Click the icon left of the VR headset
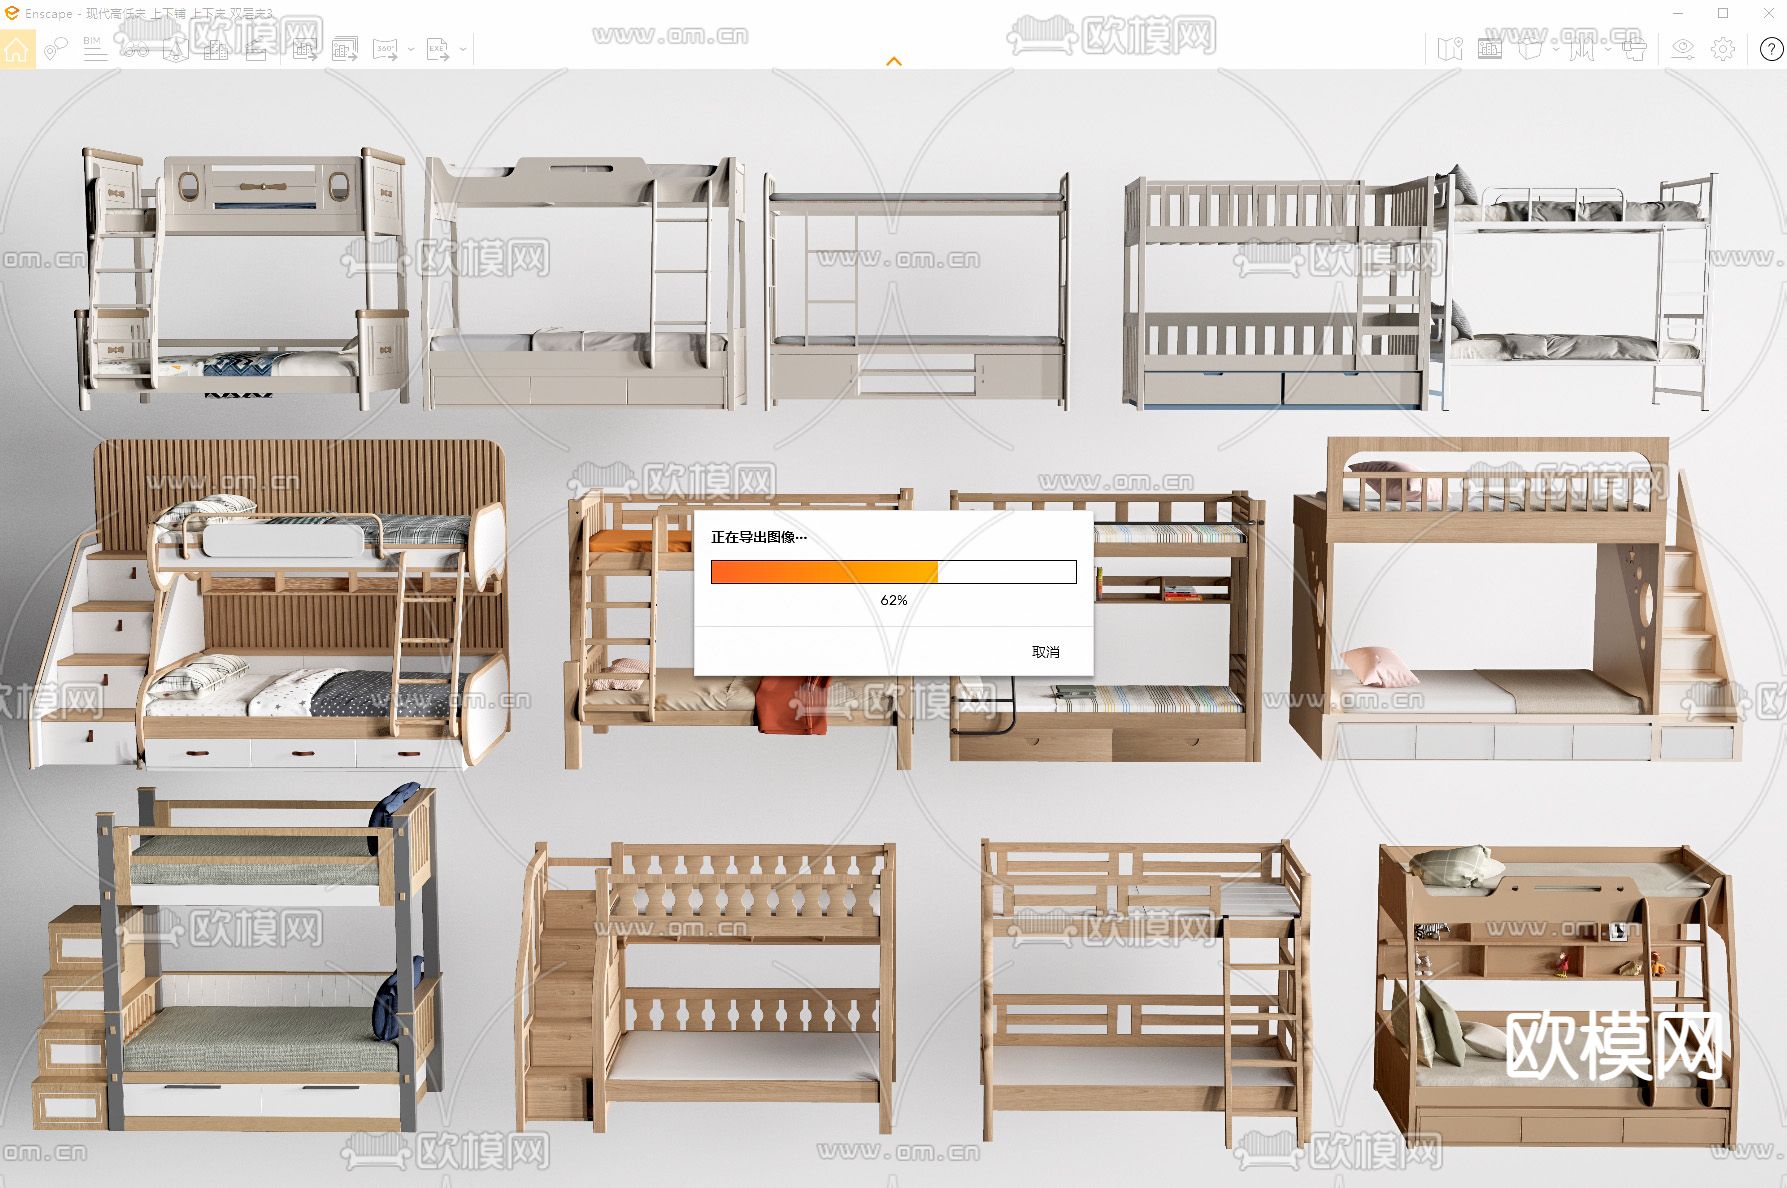The width and height of the screenshot is (1787, 1188). pos(1582,49)
